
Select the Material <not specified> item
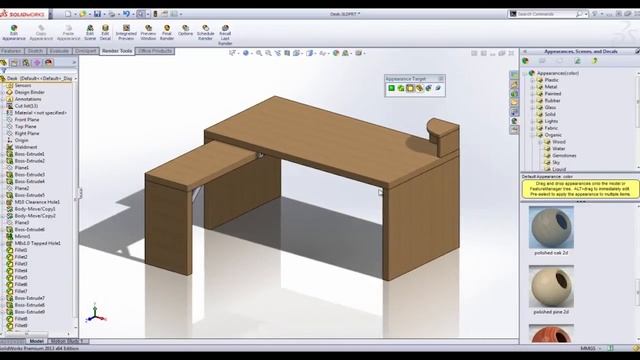(x=40, y=113)
